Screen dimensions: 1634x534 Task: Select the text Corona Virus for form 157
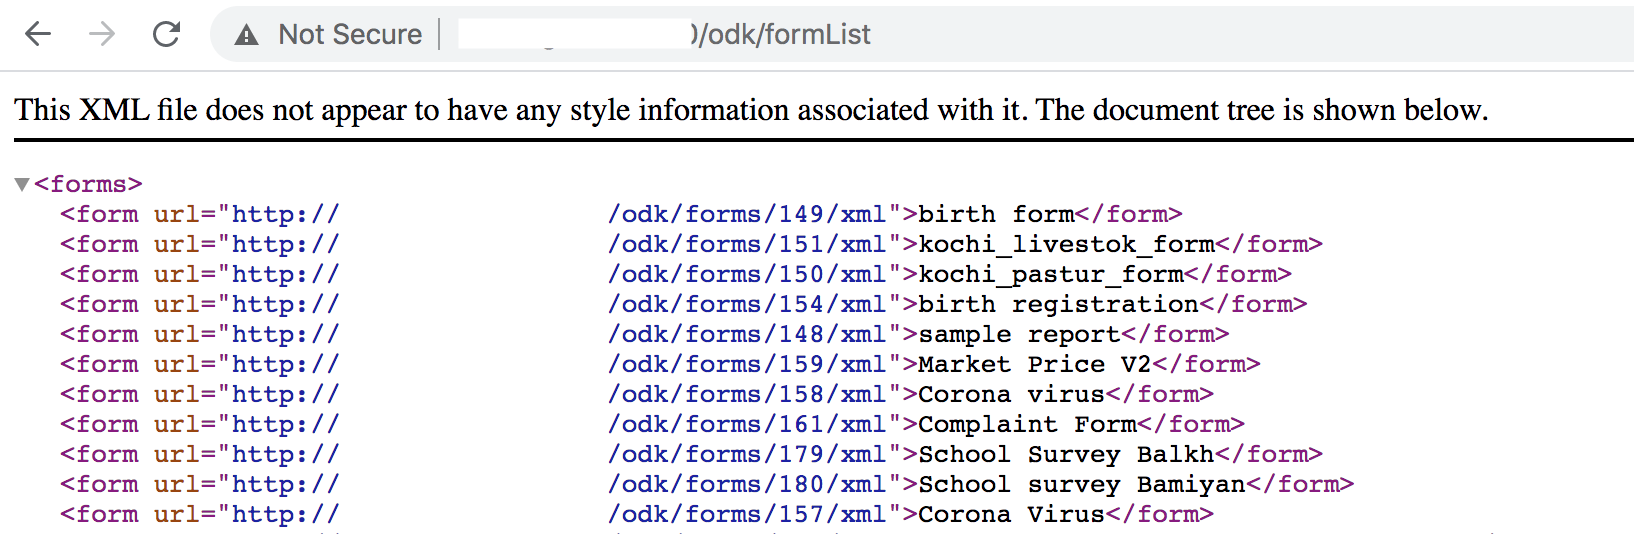1012,514
